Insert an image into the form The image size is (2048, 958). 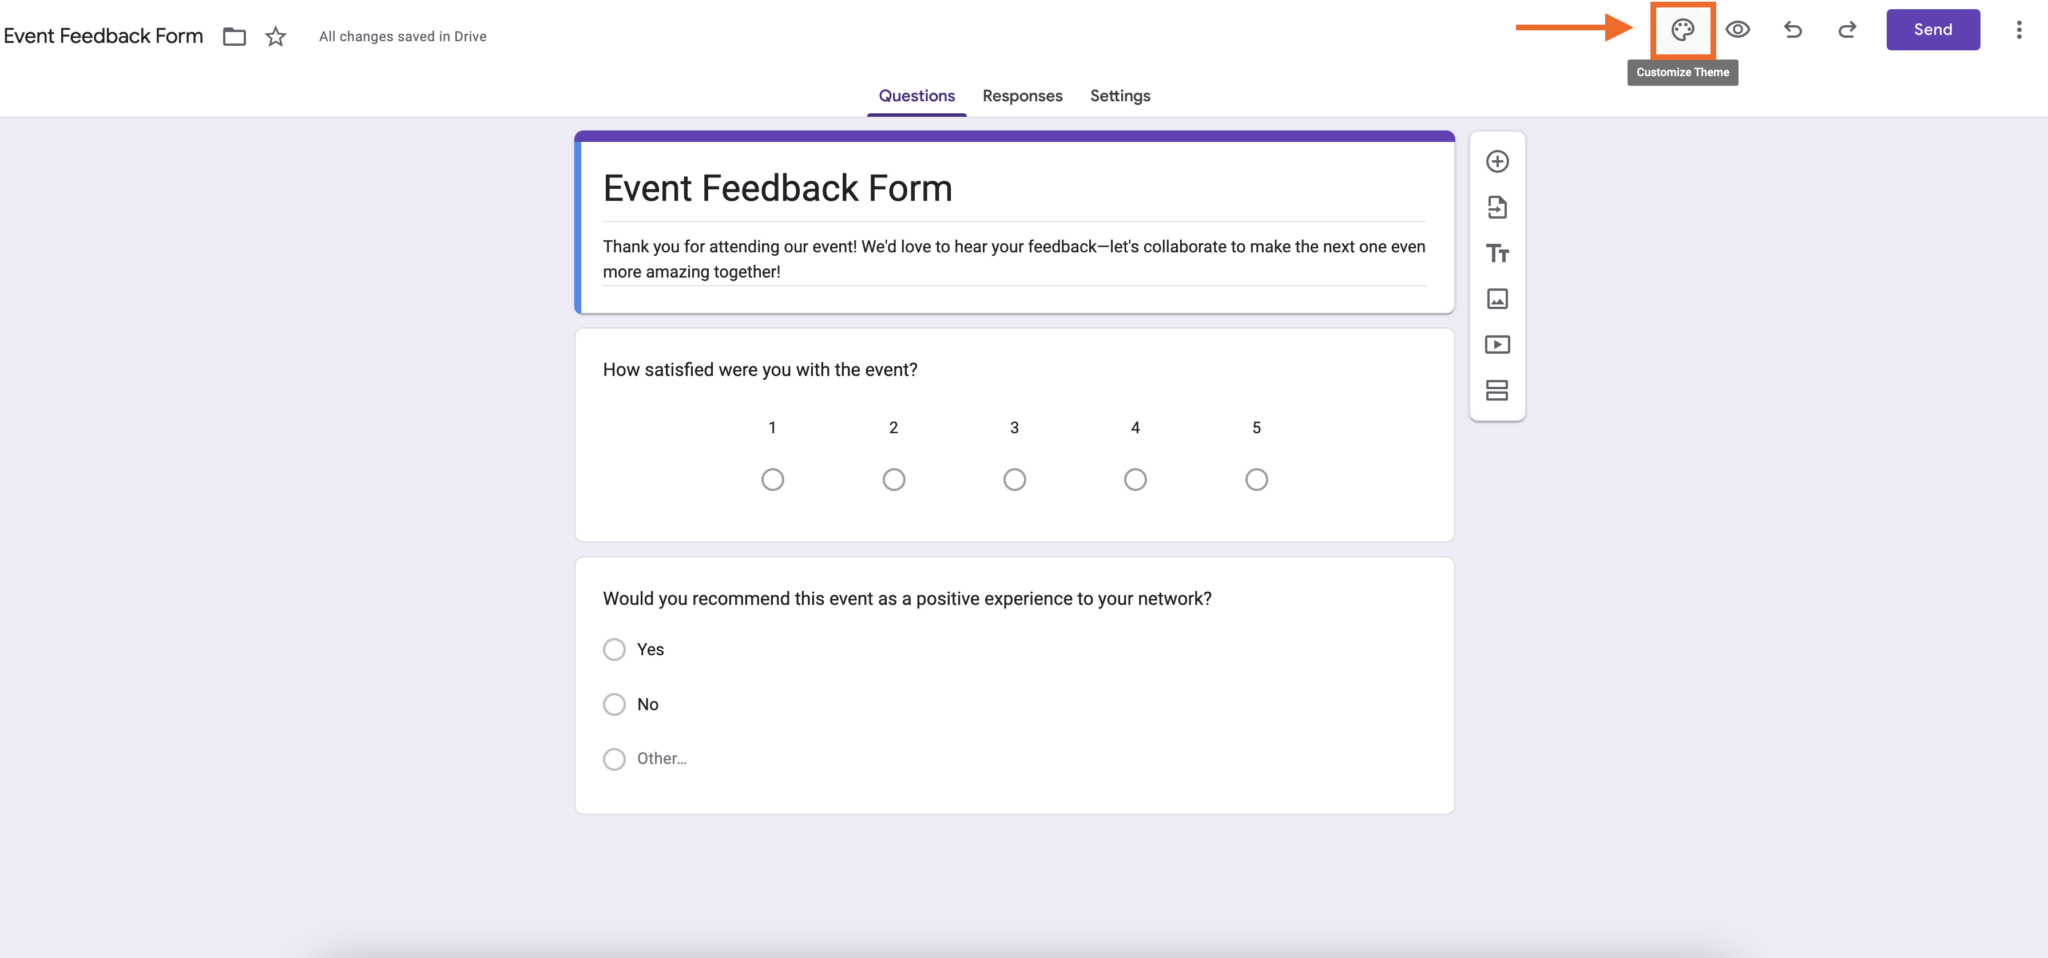point(1497,298)
